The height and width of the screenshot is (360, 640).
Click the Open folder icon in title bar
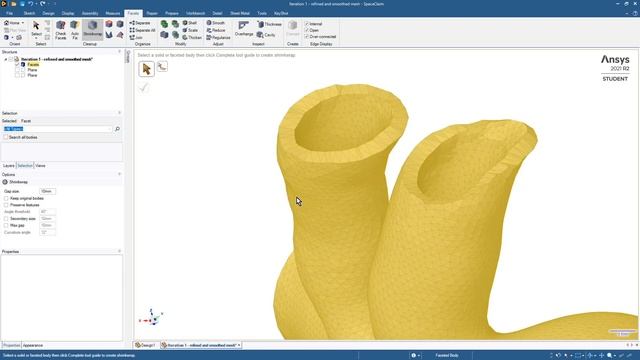tap(13, 4)
